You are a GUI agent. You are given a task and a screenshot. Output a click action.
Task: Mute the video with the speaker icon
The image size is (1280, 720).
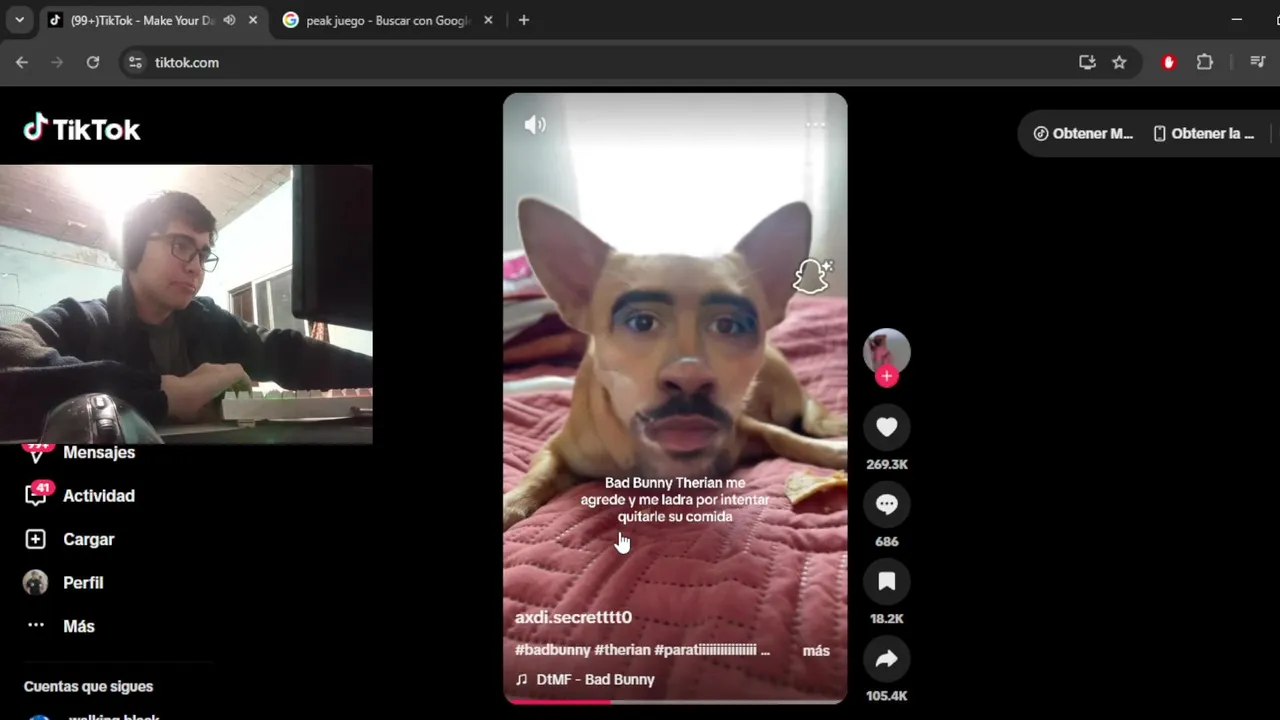(x=535, y=125)
